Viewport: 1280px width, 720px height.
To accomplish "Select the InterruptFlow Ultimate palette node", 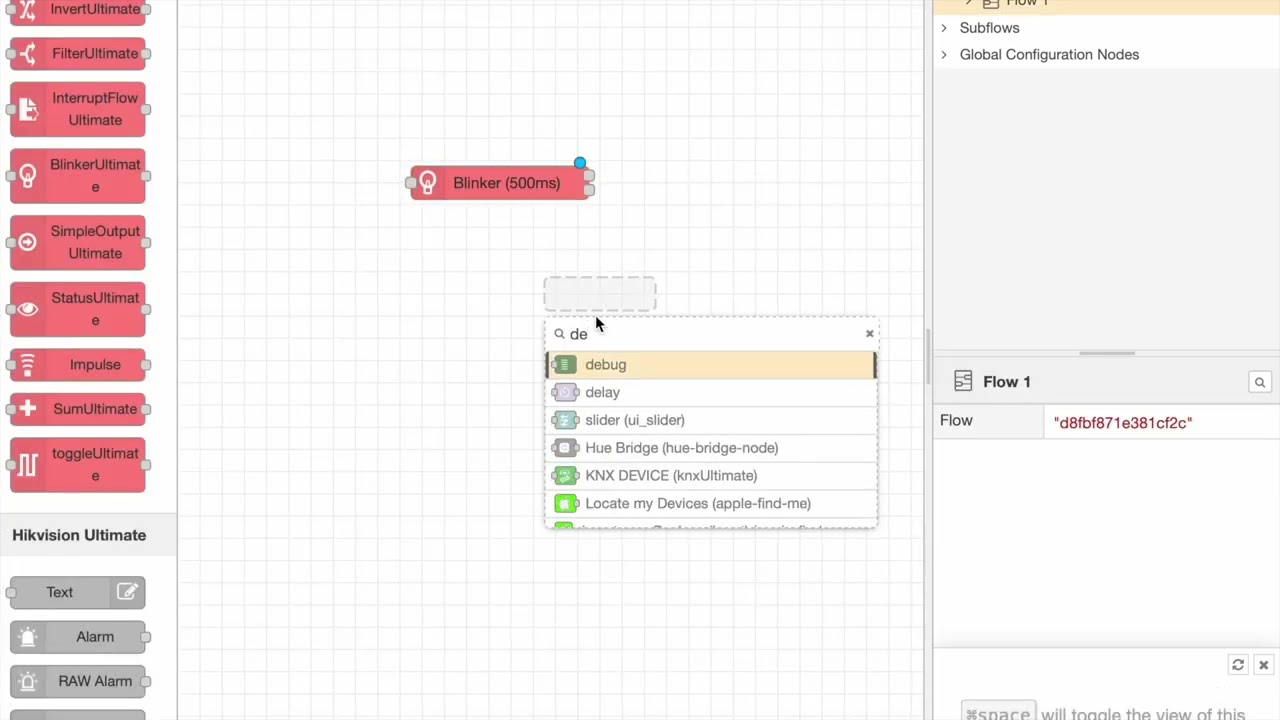I will [x=78, y=109].
